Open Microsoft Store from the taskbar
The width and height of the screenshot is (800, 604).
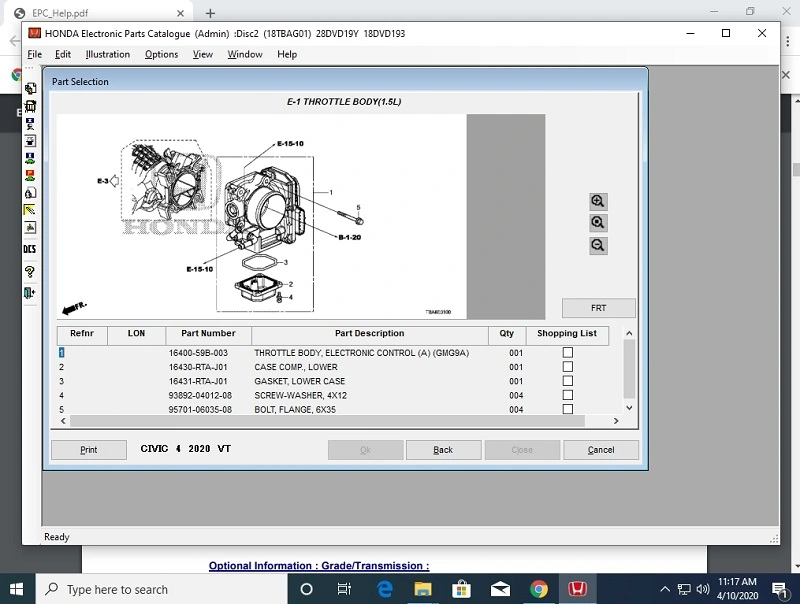pos(461,589)
